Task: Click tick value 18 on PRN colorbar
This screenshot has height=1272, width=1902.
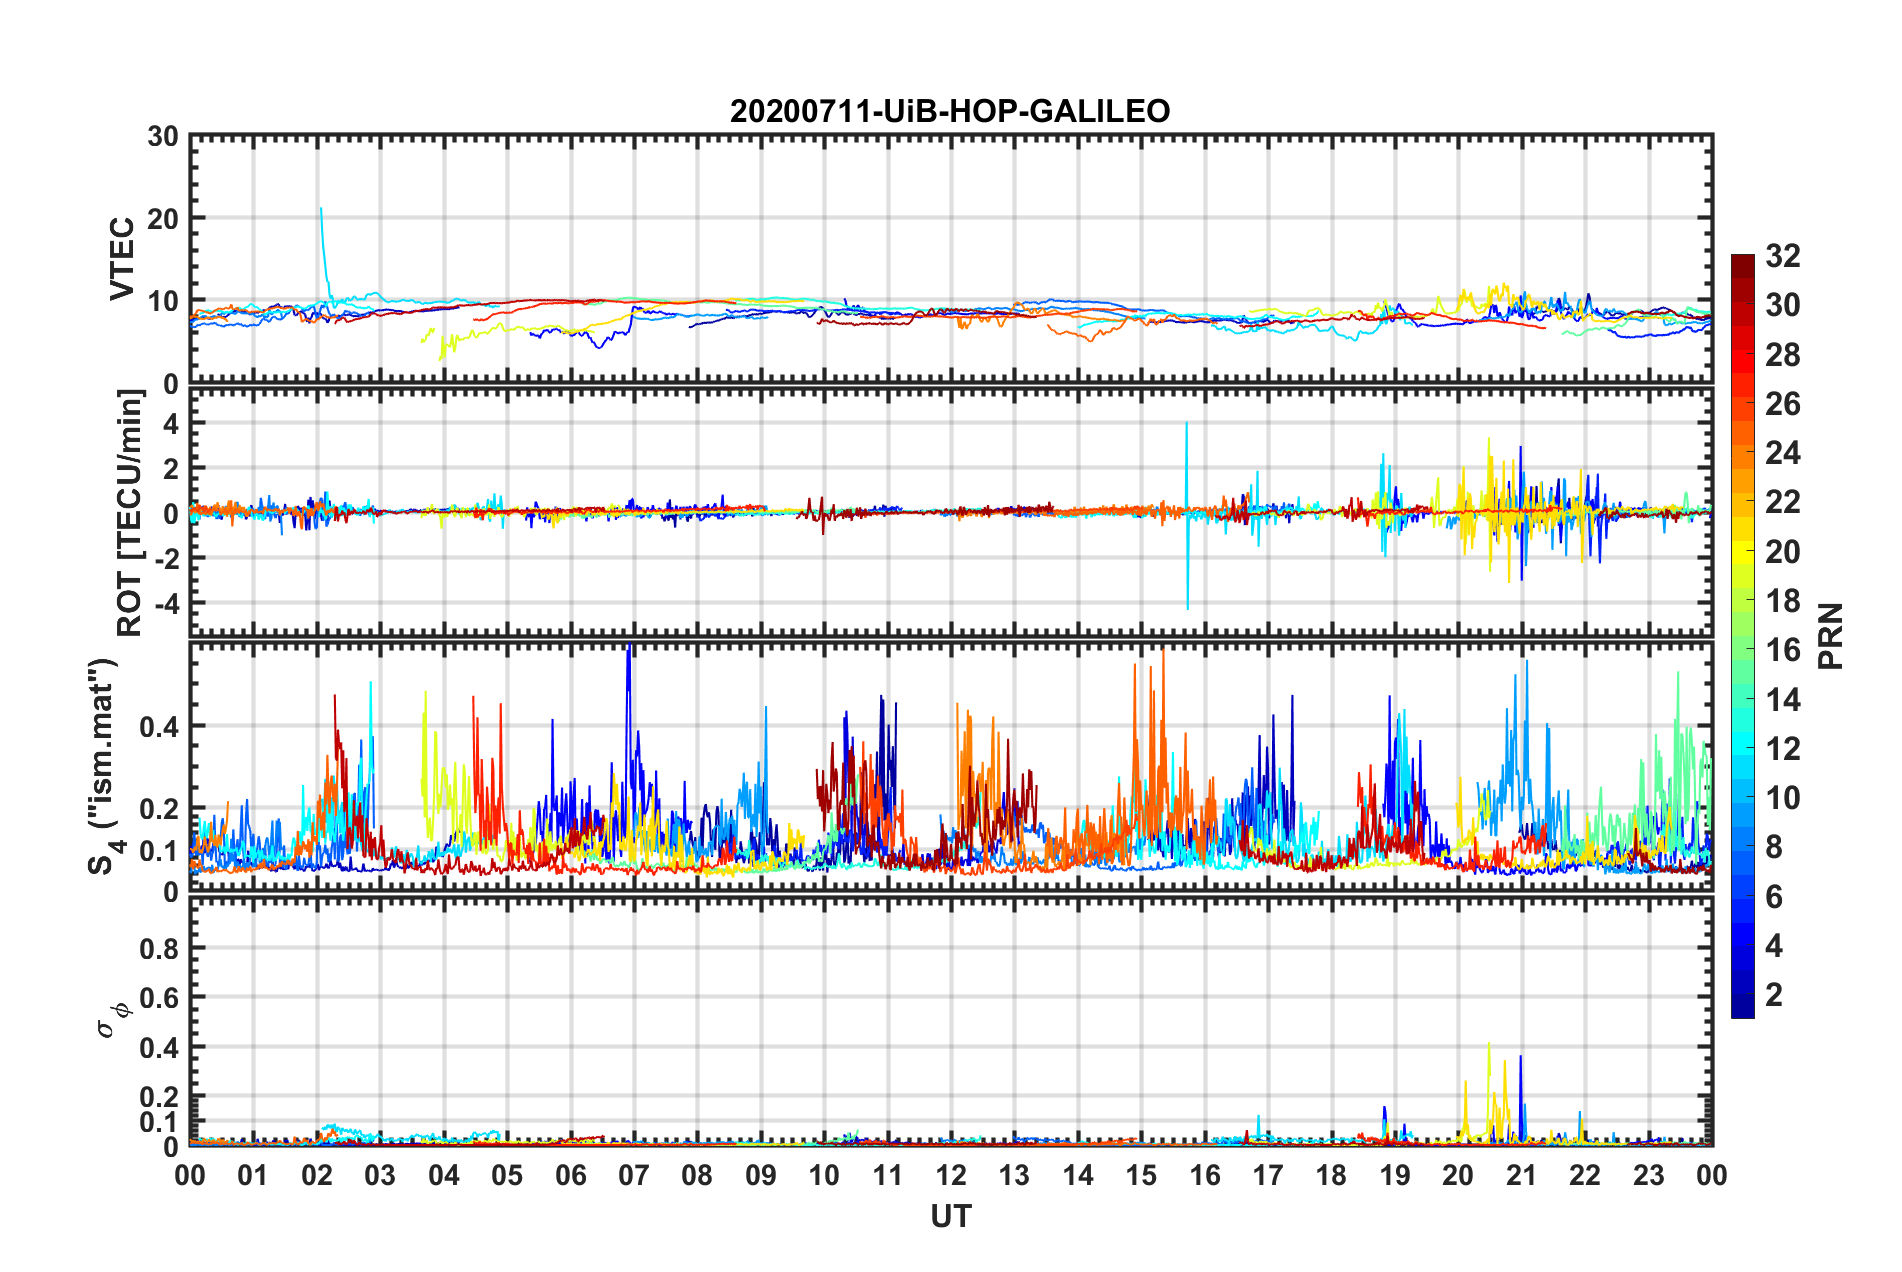Action: click(x=1782, y=601)
